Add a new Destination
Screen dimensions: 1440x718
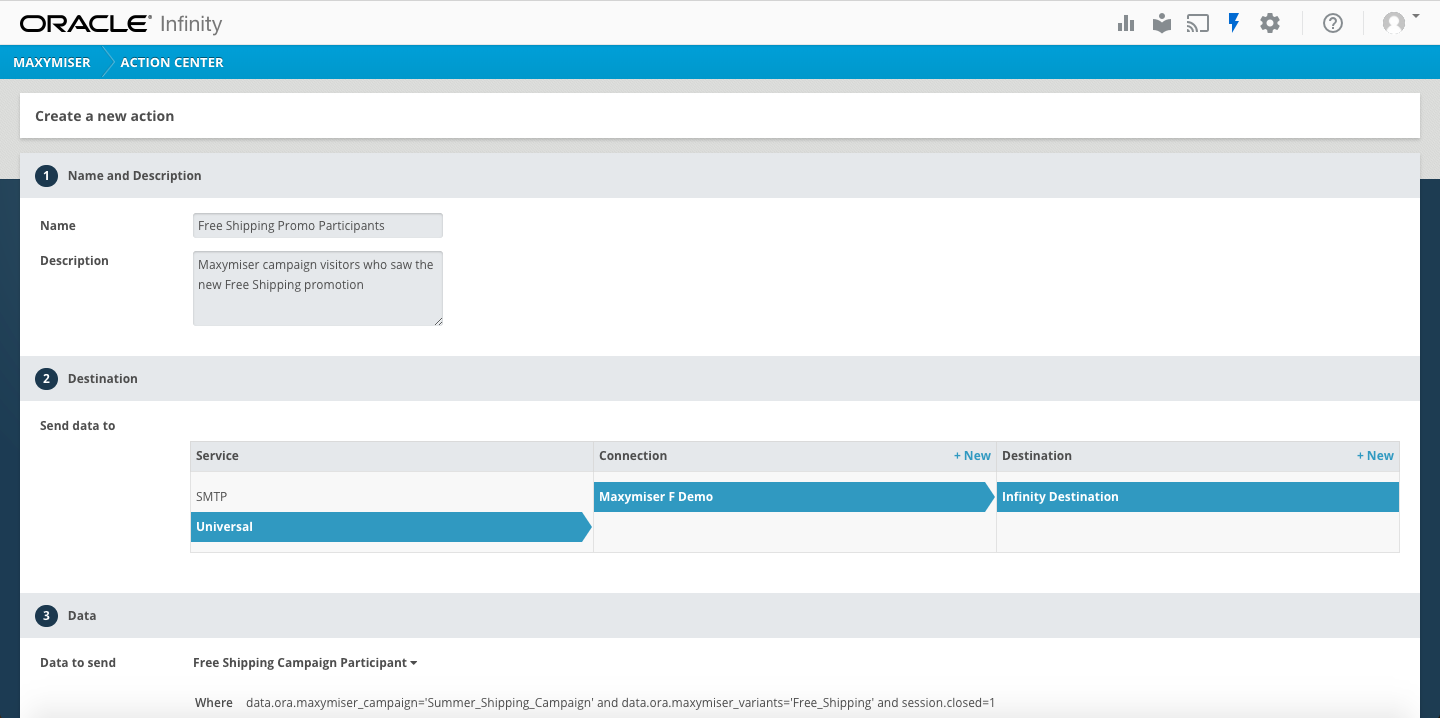pos(1375,456)
